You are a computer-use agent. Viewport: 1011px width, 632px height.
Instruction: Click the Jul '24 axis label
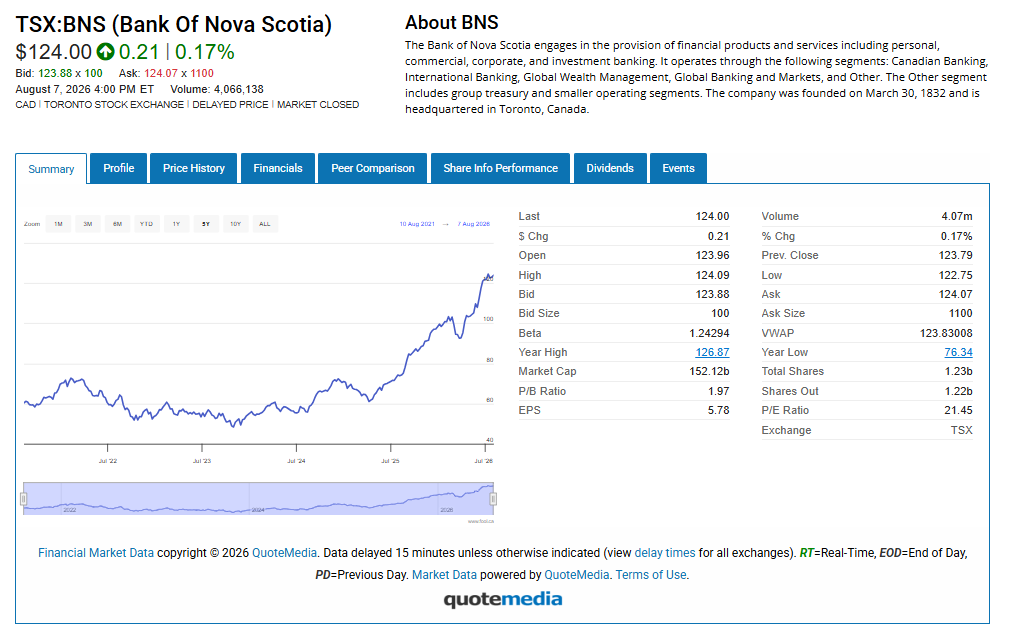coord(296,461)
